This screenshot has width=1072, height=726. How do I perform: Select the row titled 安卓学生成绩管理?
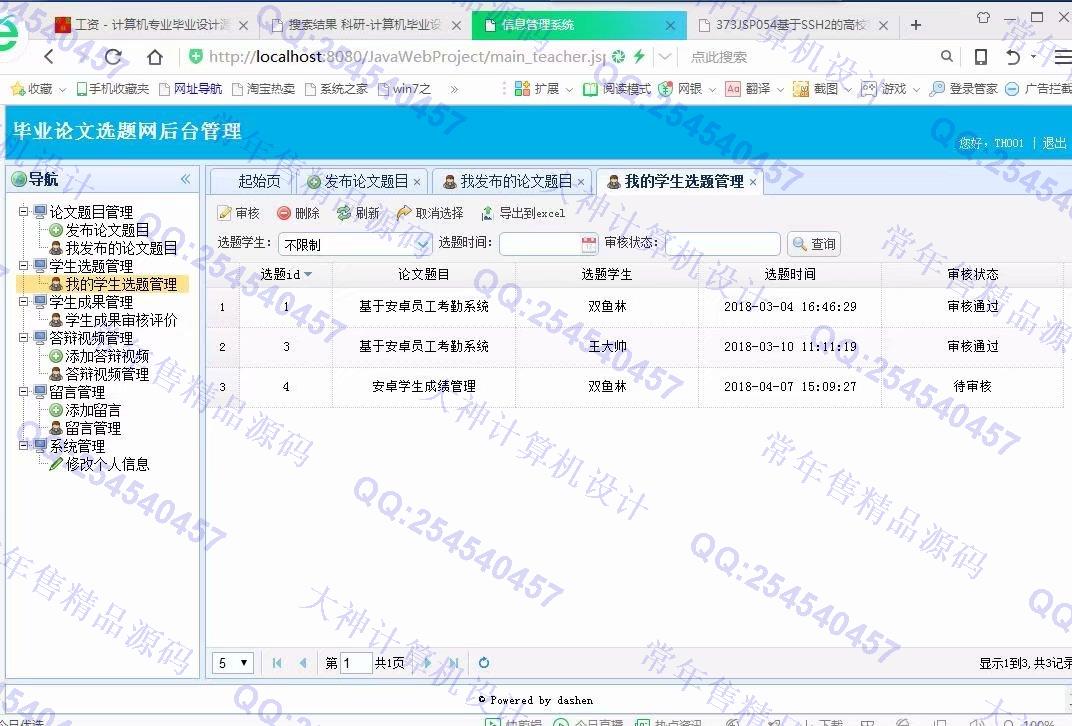pos(634,386)
